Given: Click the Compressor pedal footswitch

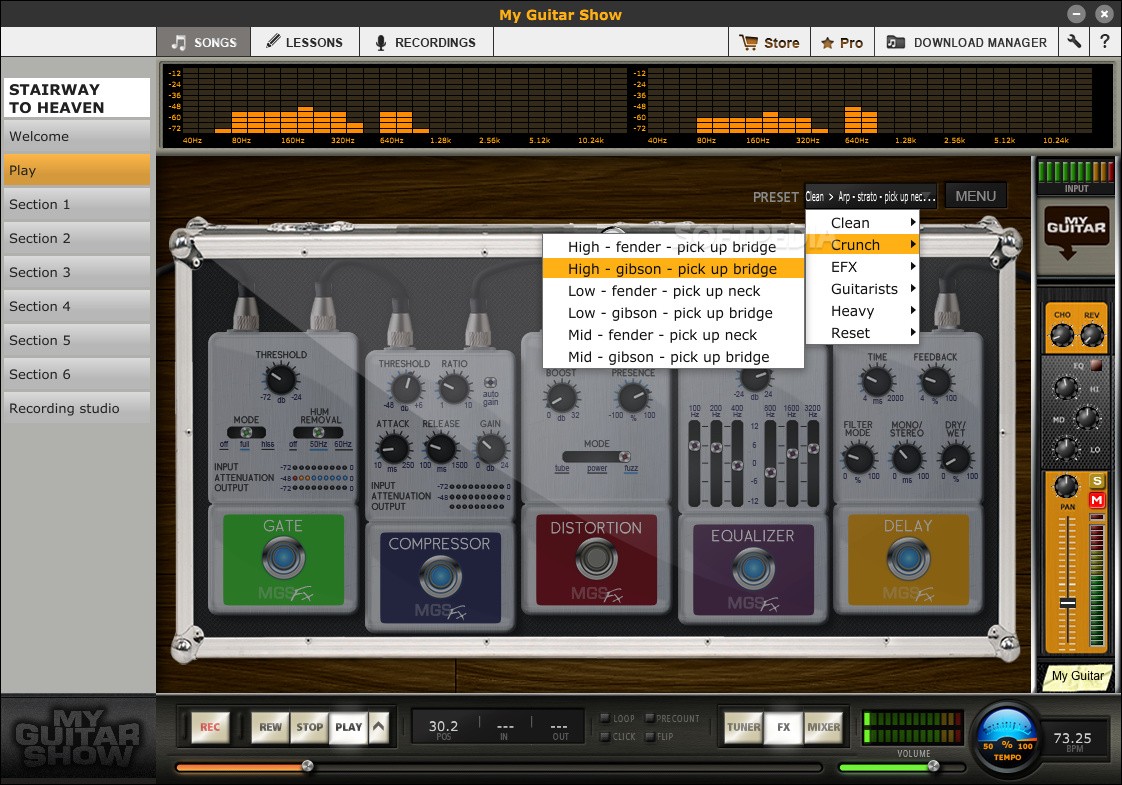Looking at the screenshot, I should (x=440, y=576).
